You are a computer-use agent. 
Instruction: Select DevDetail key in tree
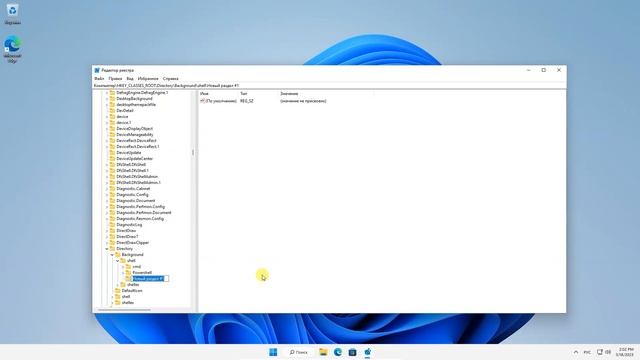(125, 111)
